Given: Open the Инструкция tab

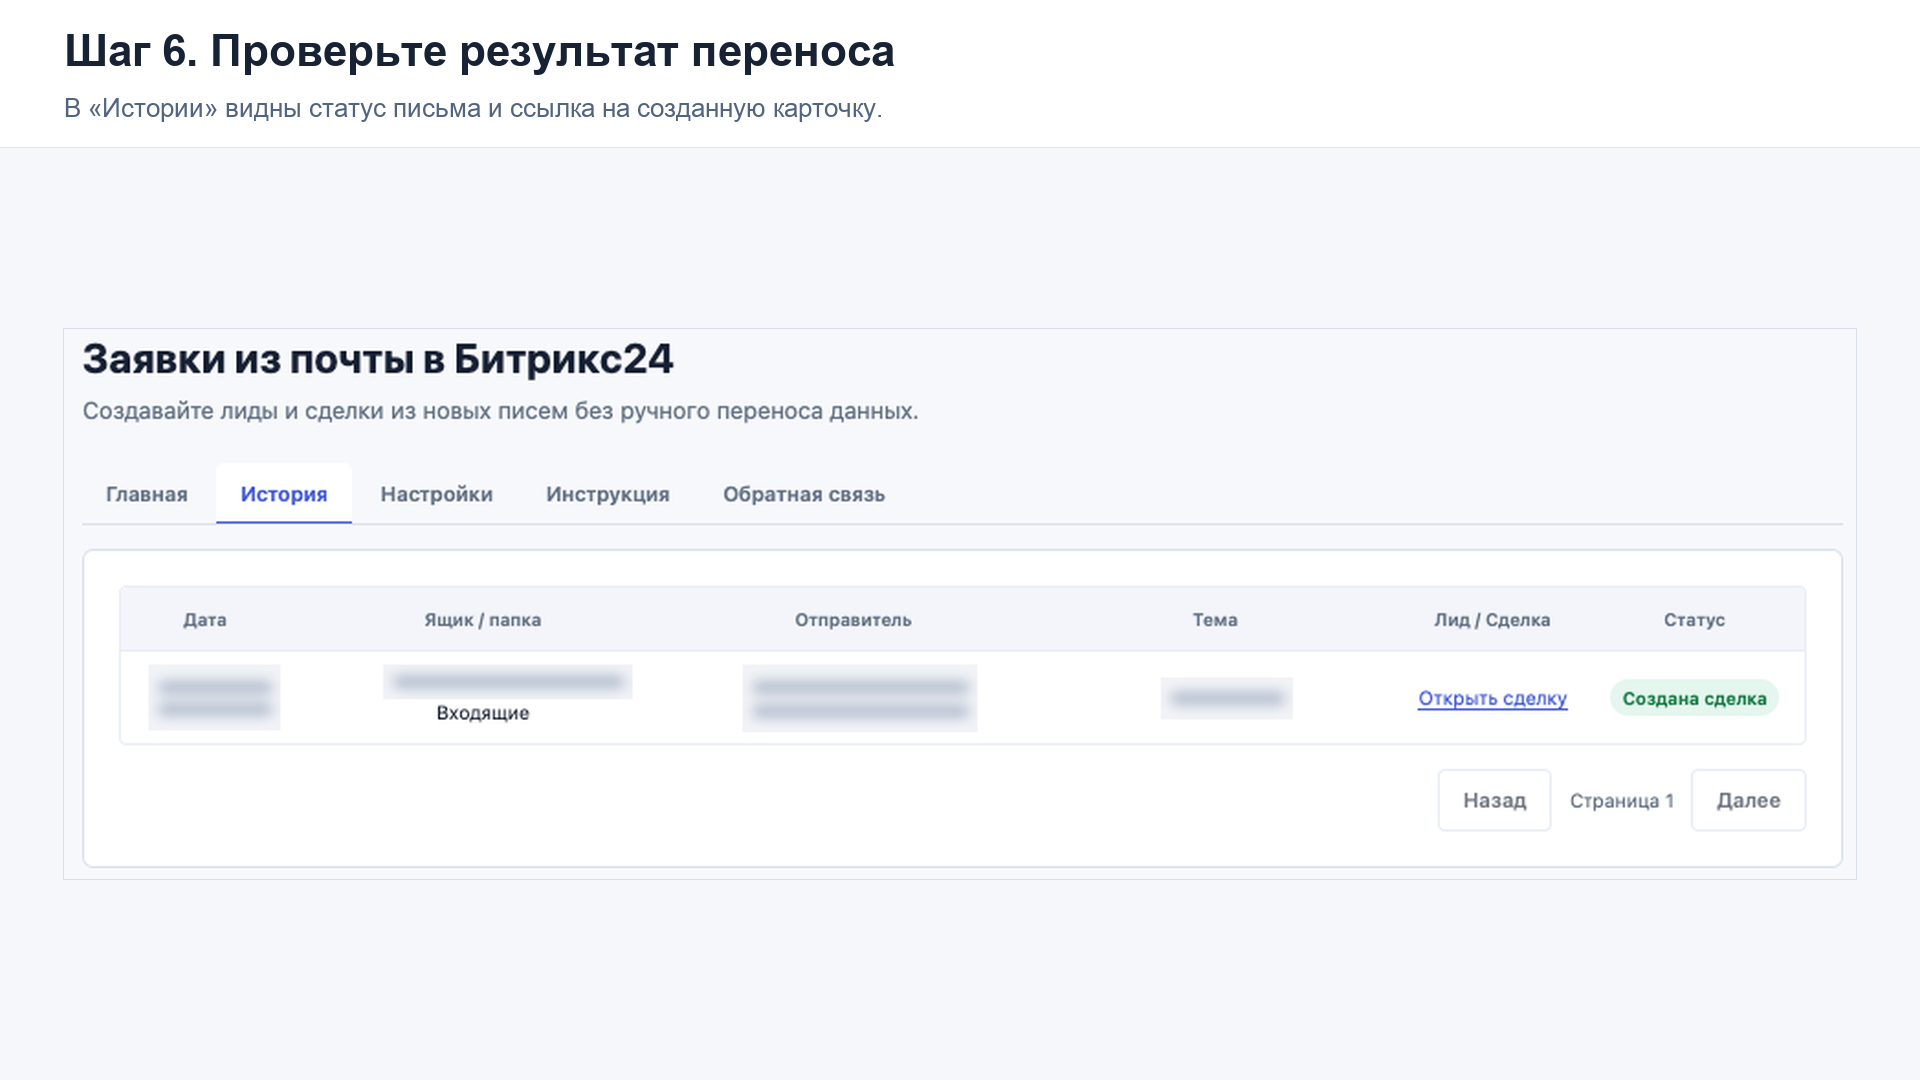Looking at the screenshot, I should tap(607, 494).
